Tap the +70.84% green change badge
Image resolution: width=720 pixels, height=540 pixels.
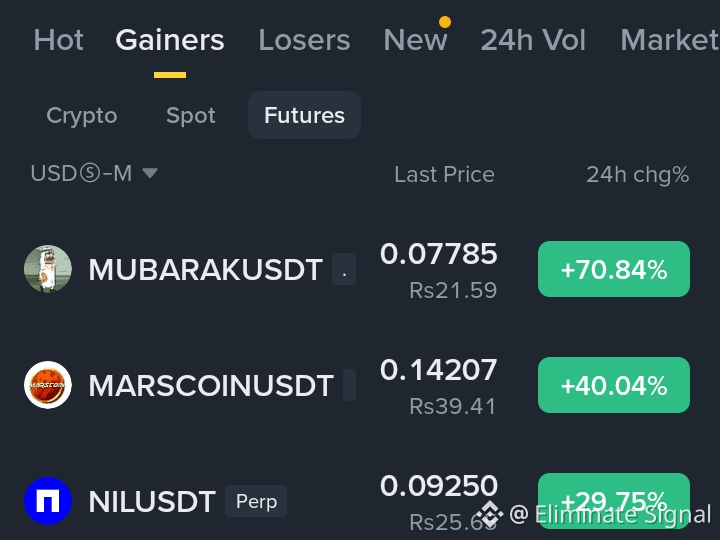click(x=614, y=269)
